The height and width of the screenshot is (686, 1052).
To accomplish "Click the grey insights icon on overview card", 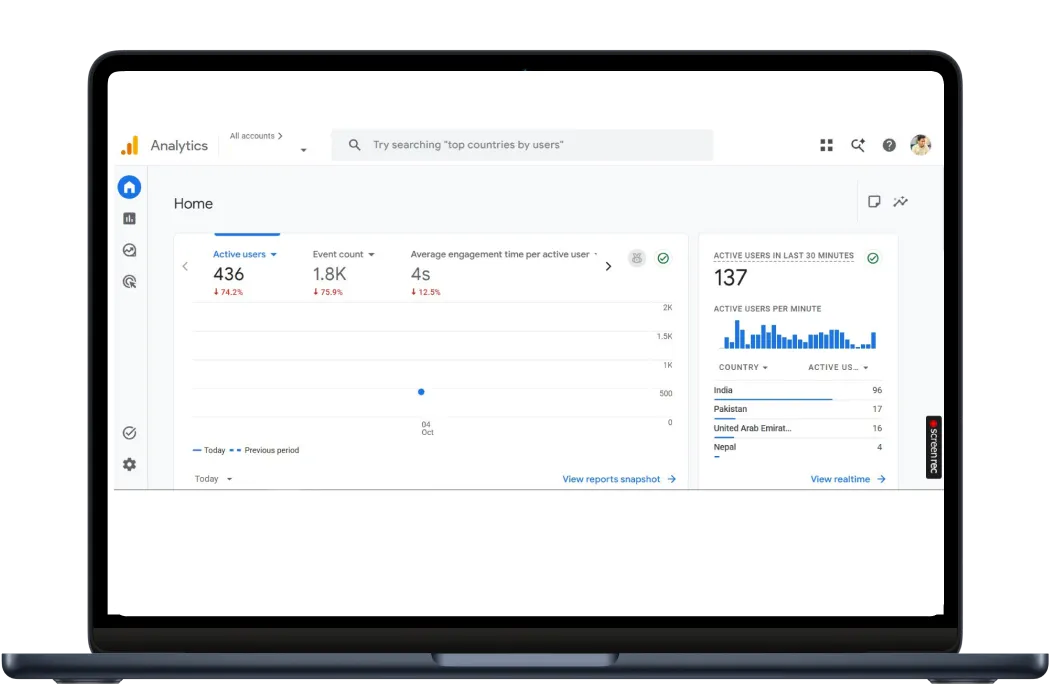I will (x=637, y=258).
